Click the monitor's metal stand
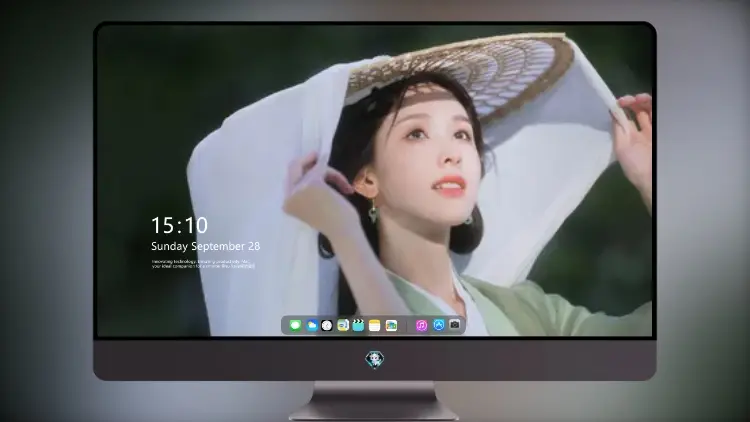 (374, 401)
